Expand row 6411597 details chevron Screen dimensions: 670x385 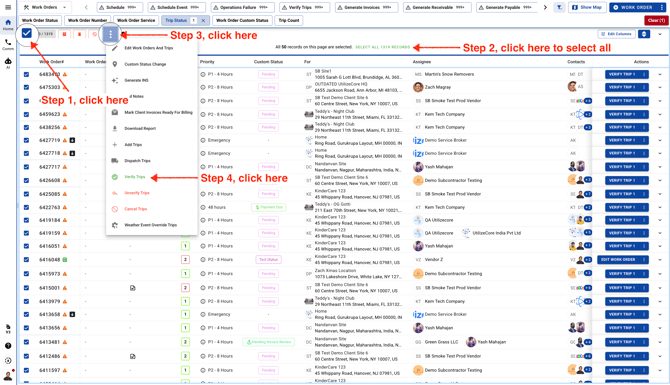pos(660,370)
